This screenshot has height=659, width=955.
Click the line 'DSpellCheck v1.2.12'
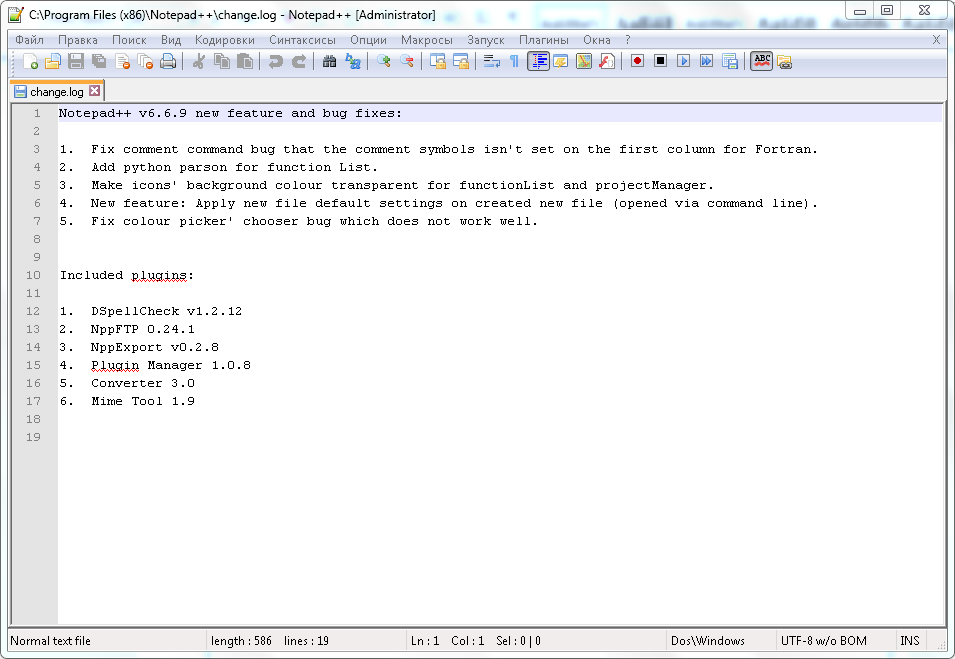pyautogui.click(x=166, y=311)
